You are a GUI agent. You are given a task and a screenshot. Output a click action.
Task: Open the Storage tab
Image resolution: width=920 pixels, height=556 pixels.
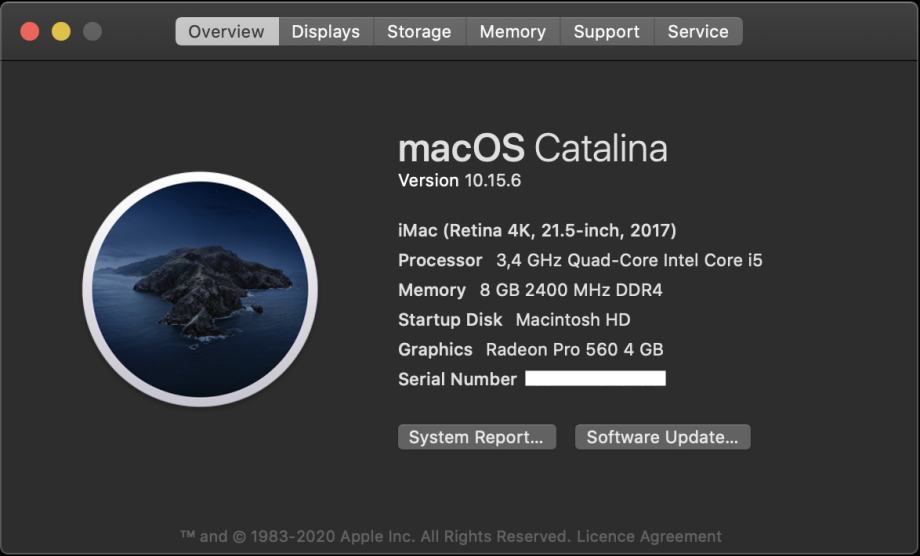(419, 31)
